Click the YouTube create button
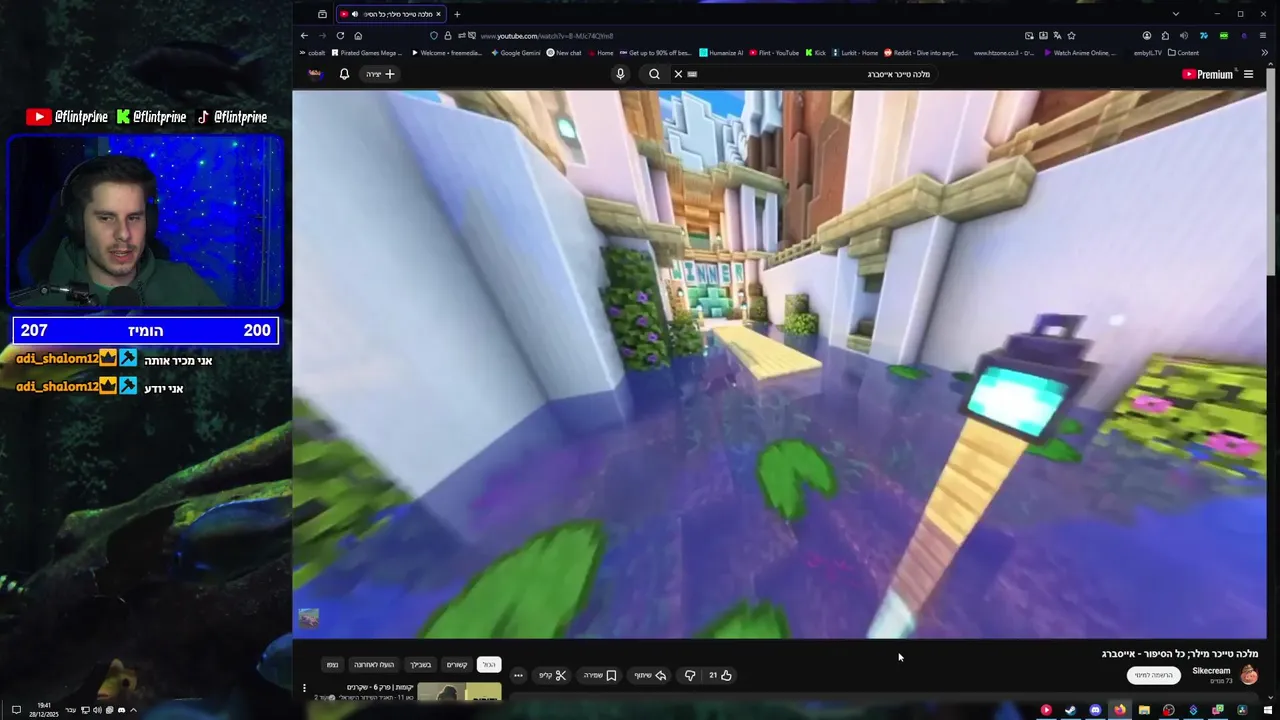This screenshot has width=1280, height=720. click(380, 74)
